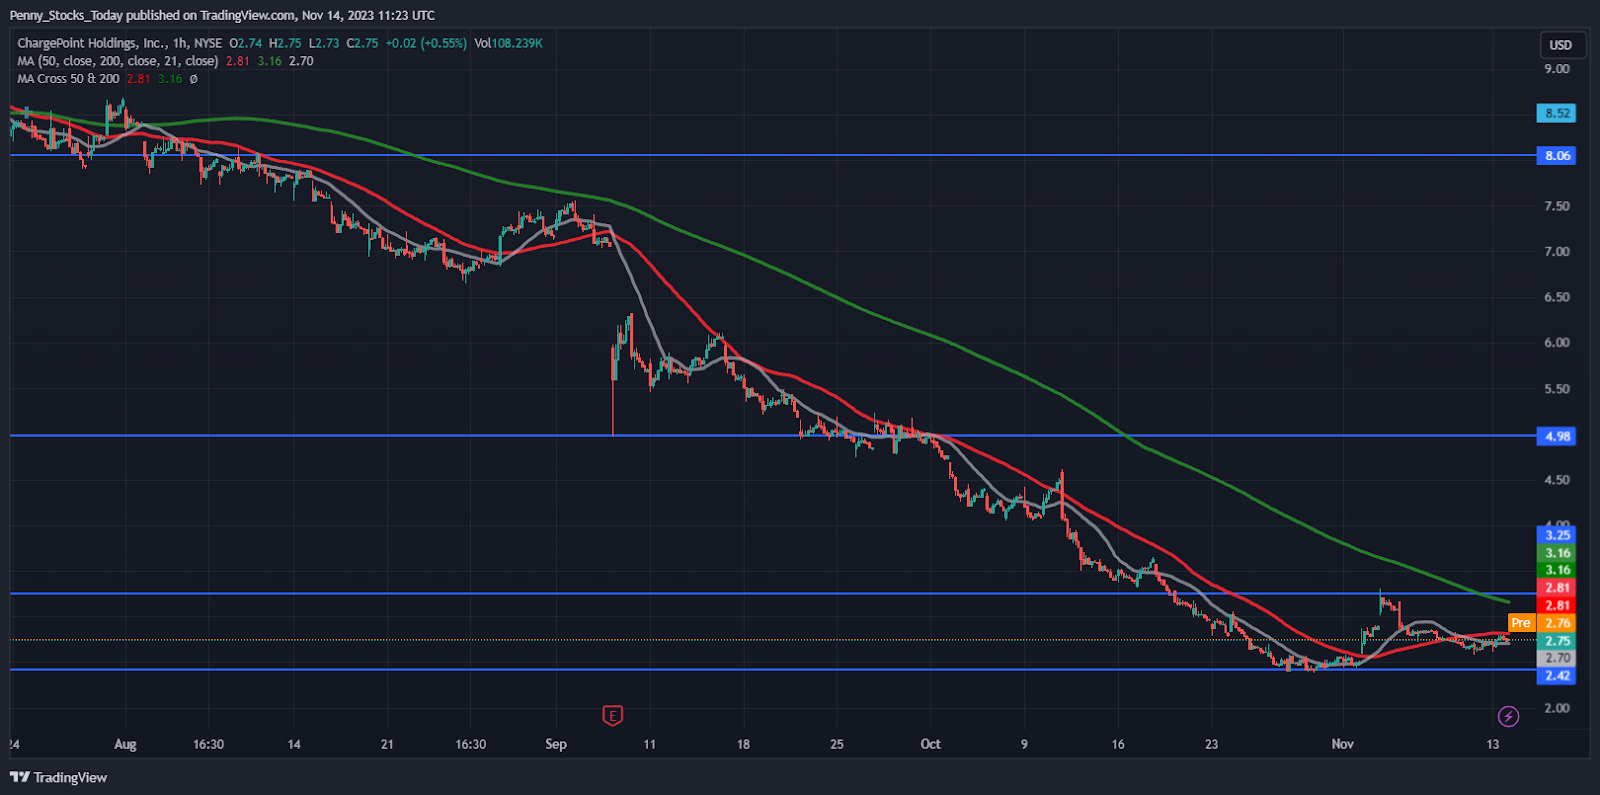The height and width of the screenshot is (795, 1600).
Task: Click the 5.50 price axis tick
Action: (1557, 389)
